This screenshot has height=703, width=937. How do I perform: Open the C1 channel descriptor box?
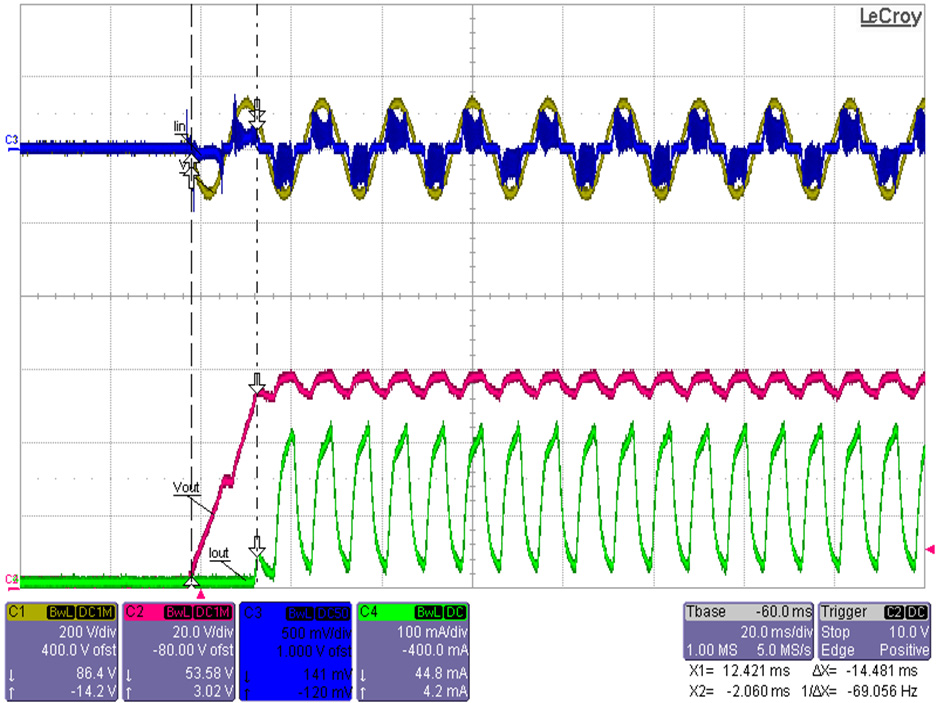point(61,650)
